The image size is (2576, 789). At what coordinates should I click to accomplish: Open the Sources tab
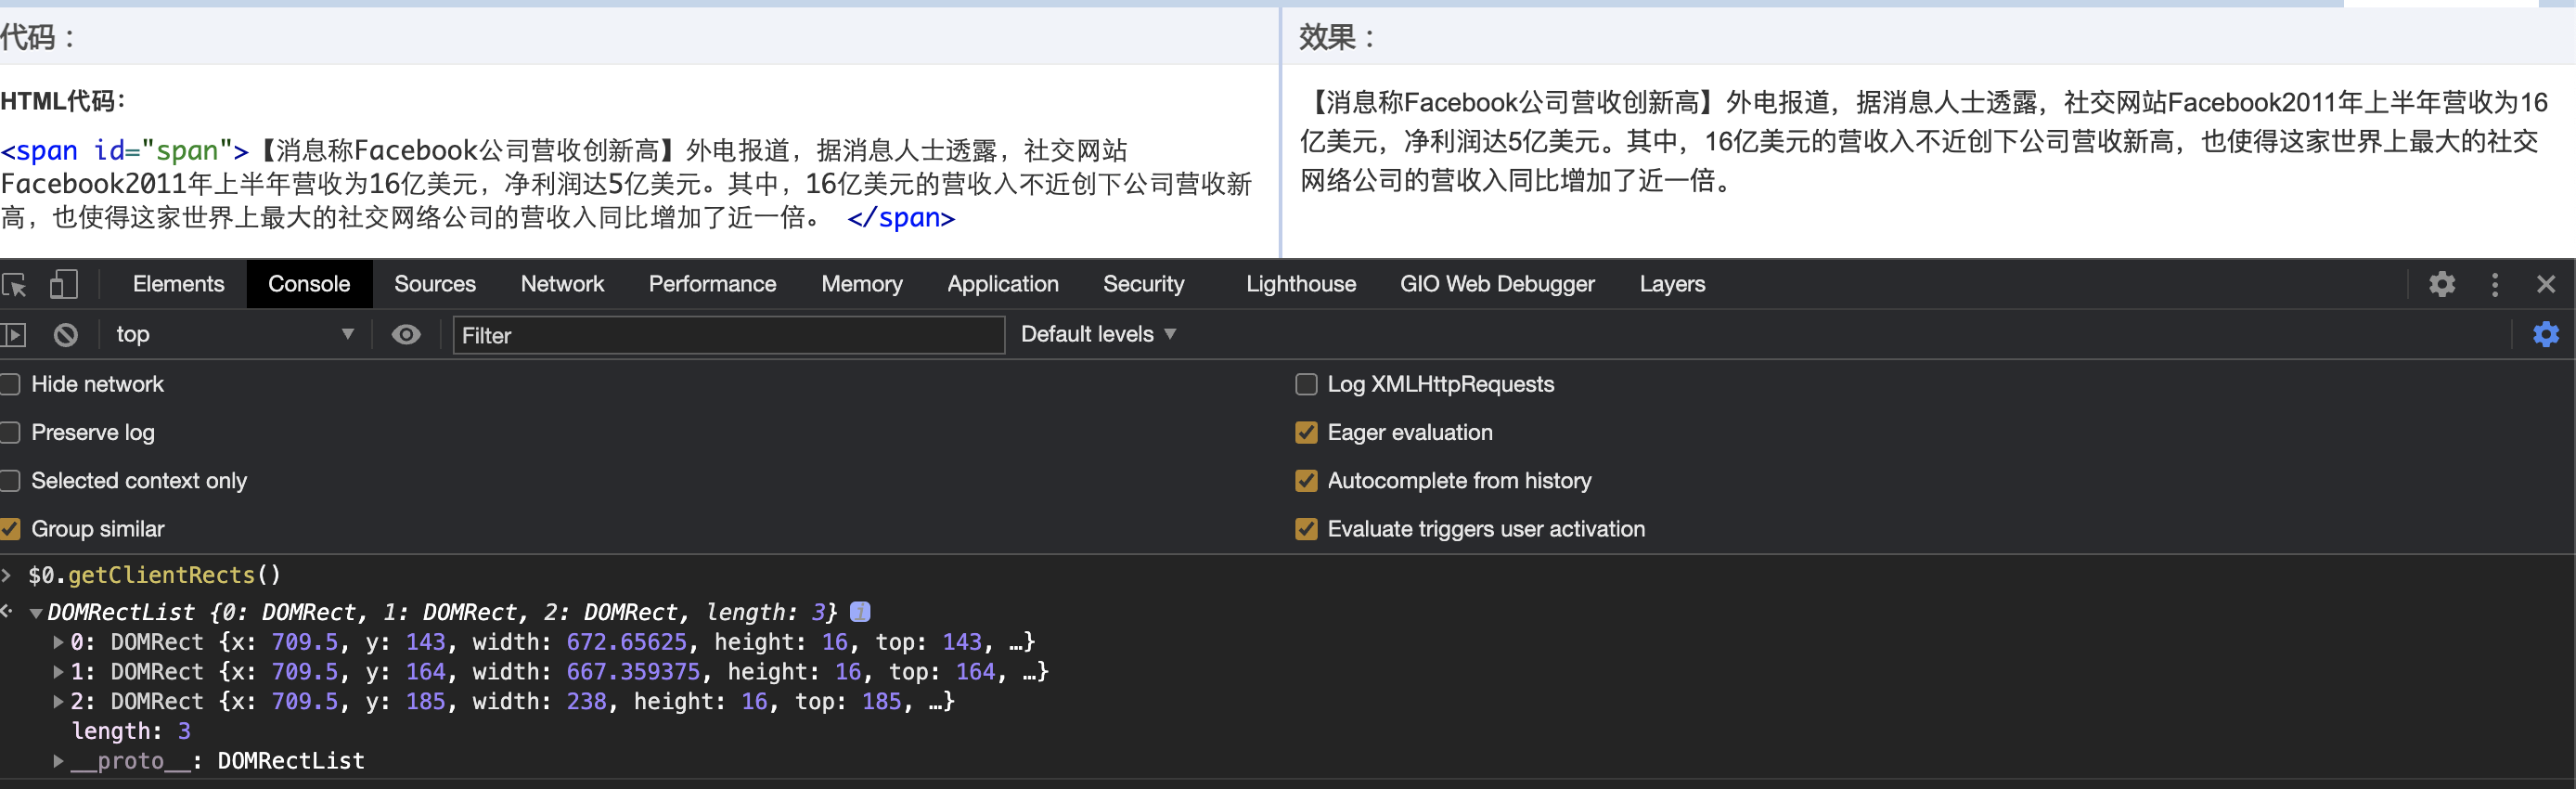pyautogui.click(x=435, y=284)
